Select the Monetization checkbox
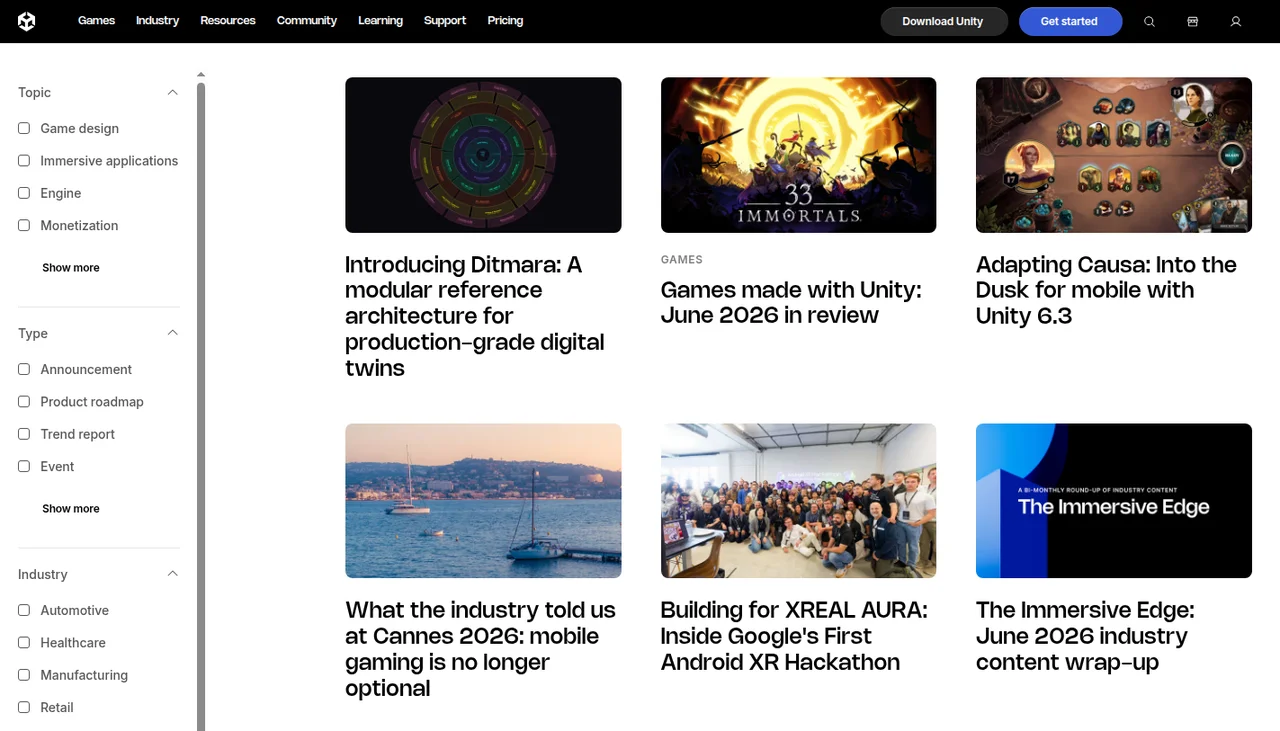Image resolution: width=1280 pixels, height=731 pixels. (24, 225)
